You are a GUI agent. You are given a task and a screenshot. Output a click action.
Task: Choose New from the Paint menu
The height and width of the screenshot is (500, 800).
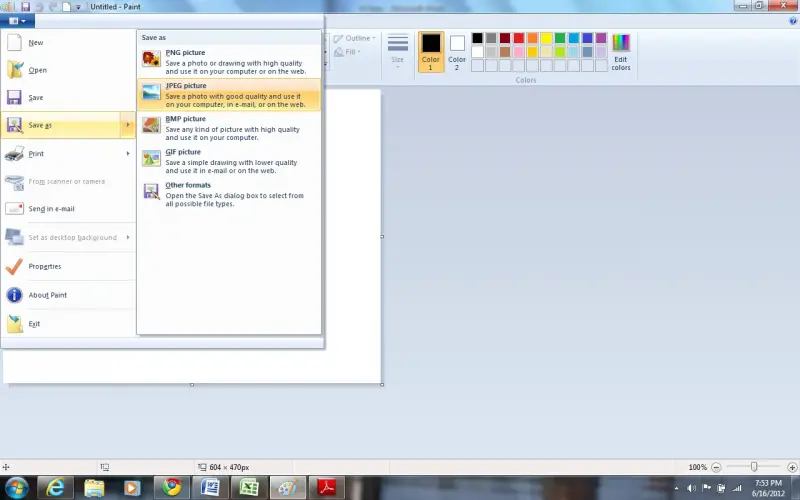(68, 42)
